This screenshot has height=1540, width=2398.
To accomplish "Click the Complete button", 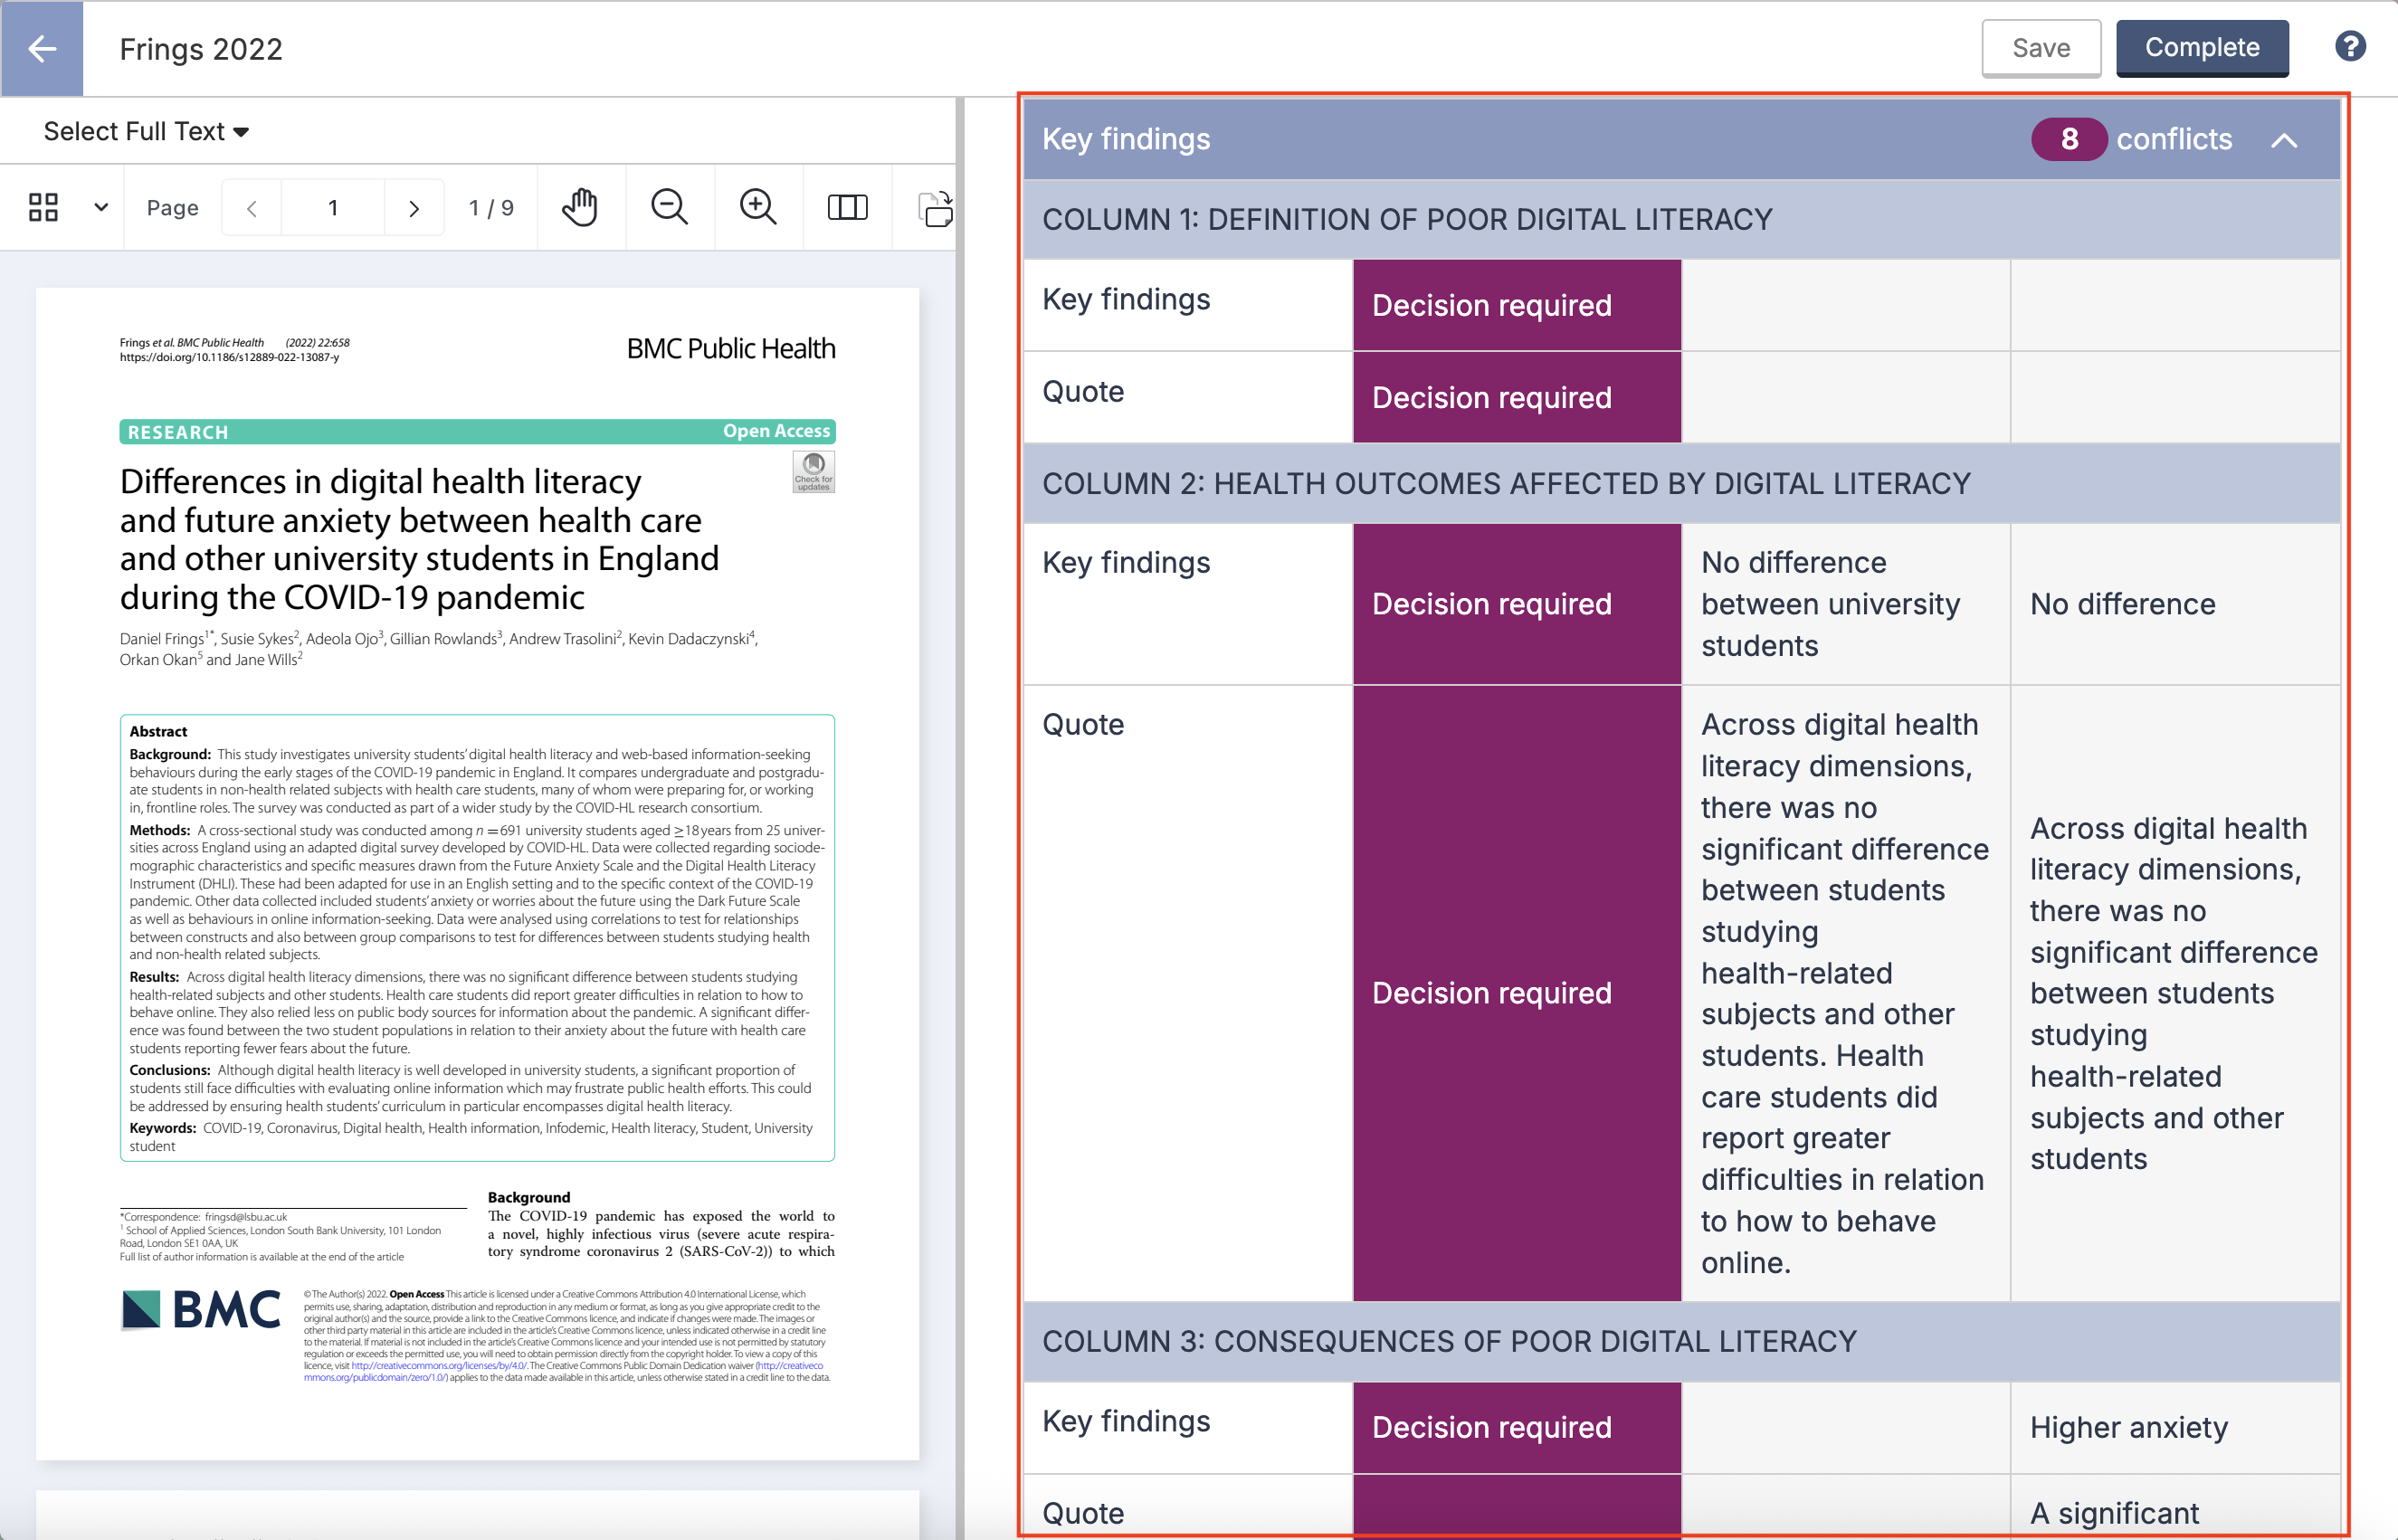I will (2202, 48).
